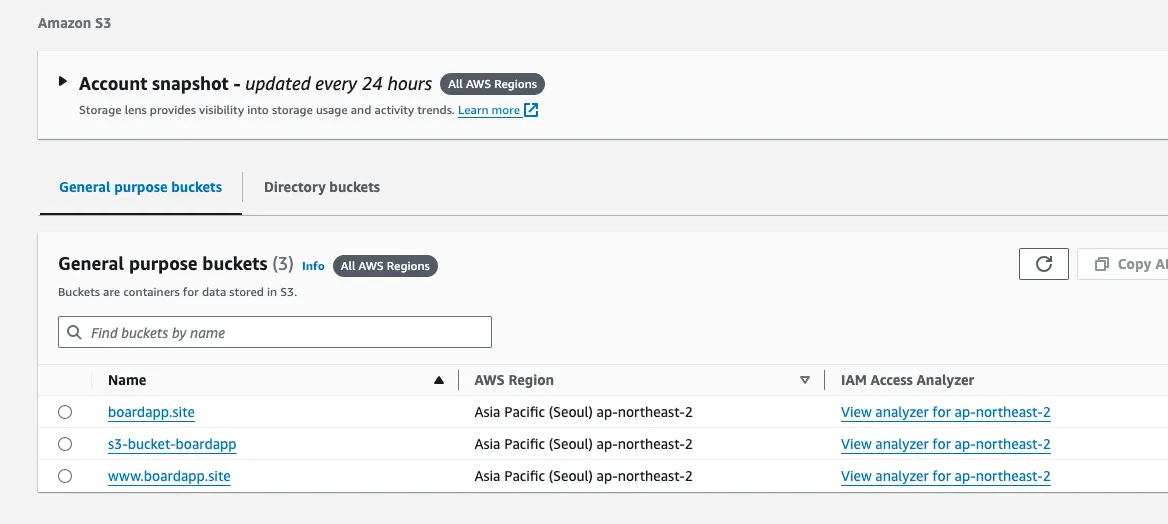Screen dimensions: 1168x524
Task: Click the Copy ARN copy icon
Action: click(1102, 264)
